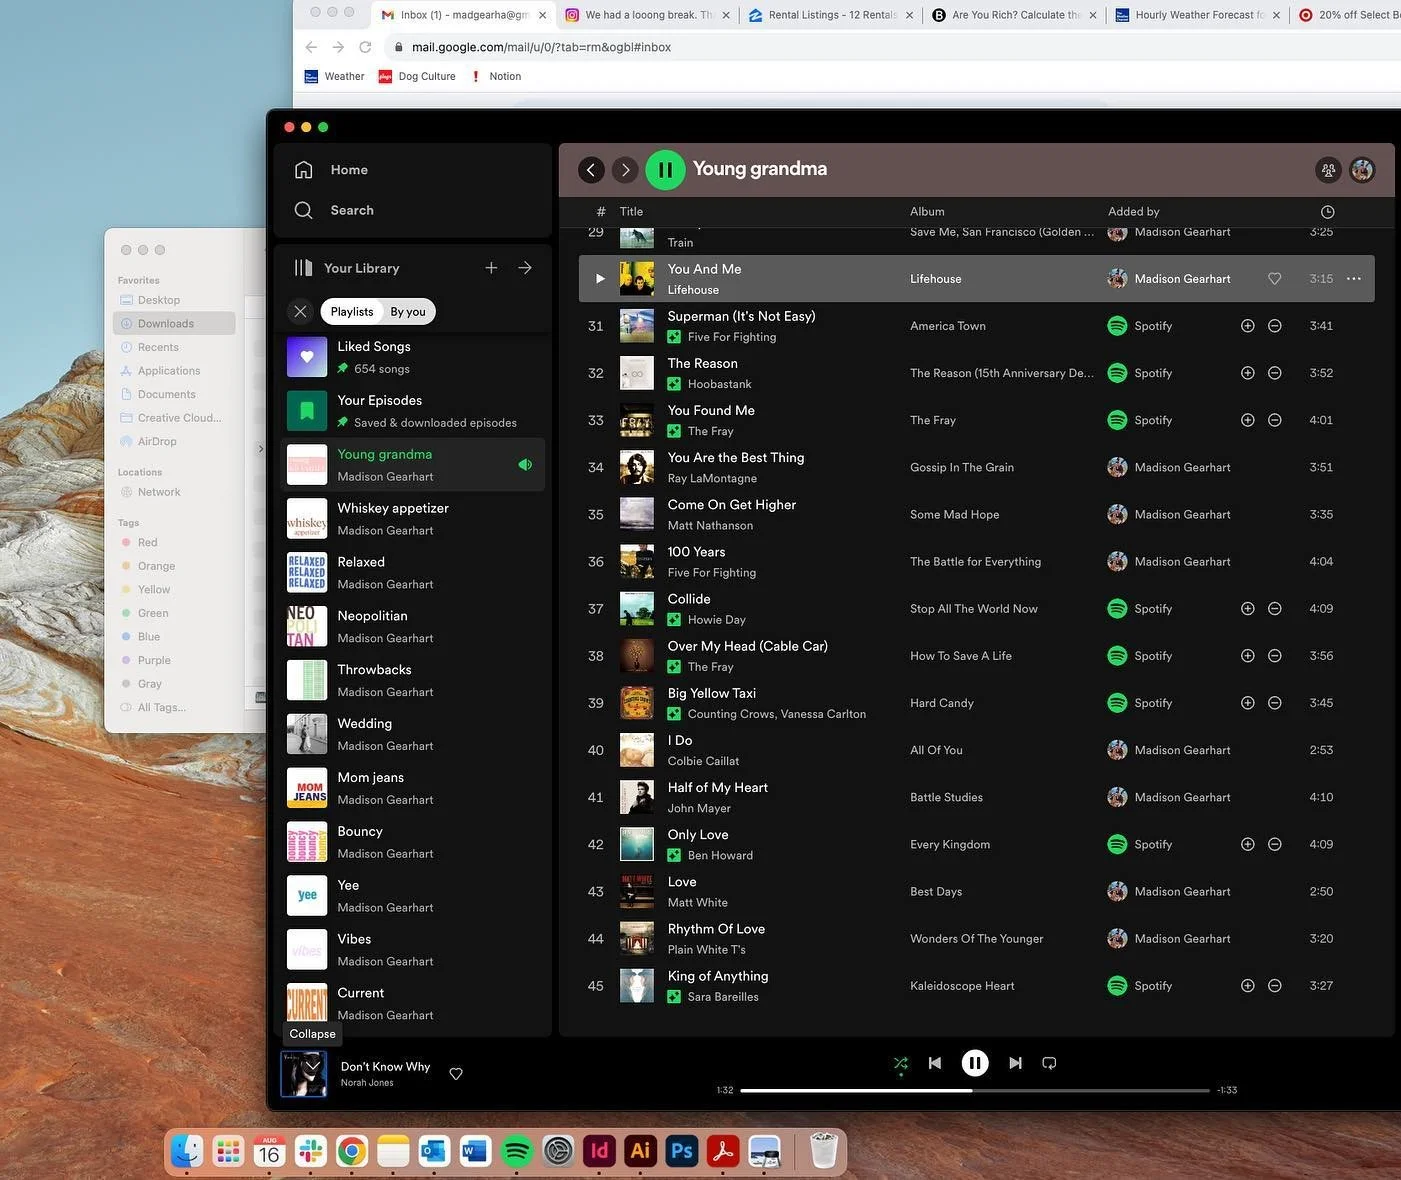Open the Throwbacks playlist

(x=414, y=680)
